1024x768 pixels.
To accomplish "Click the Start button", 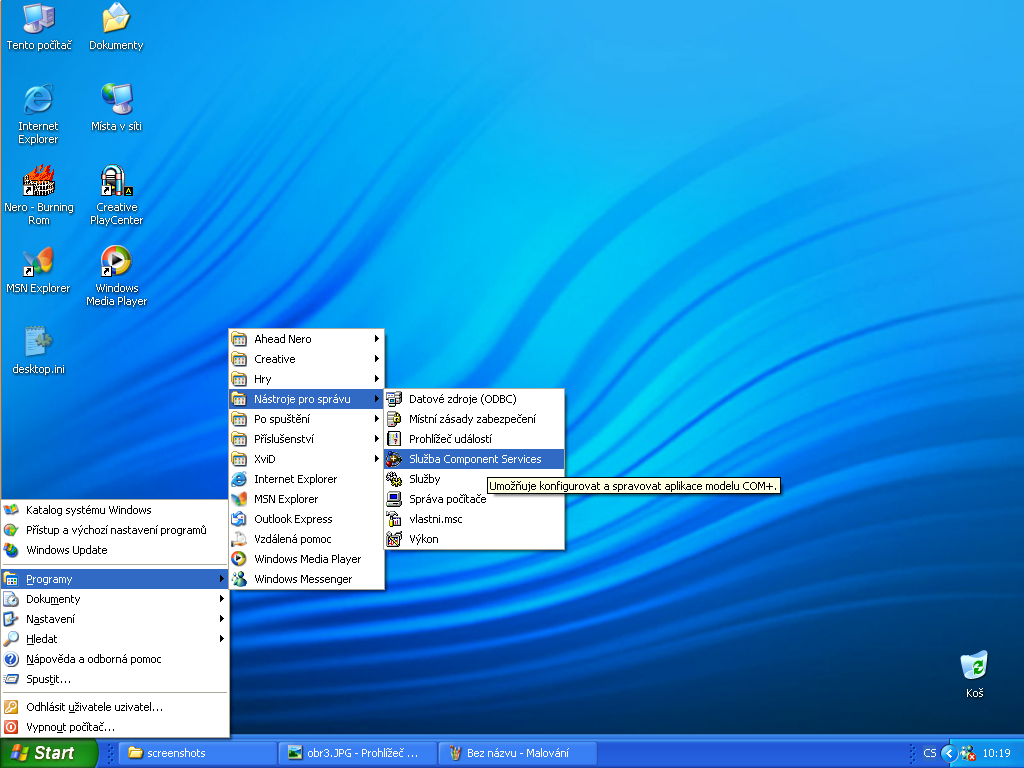I will click(x=49, y=753).
